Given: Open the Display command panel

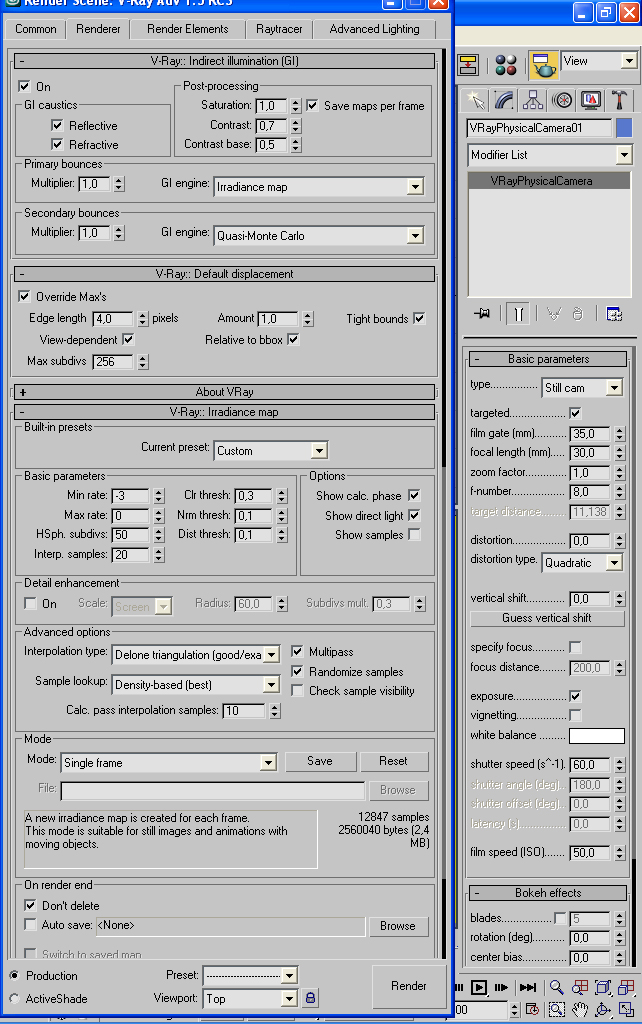Looking at the screenshot, I should pyautogui.click(x=591, y=101).
